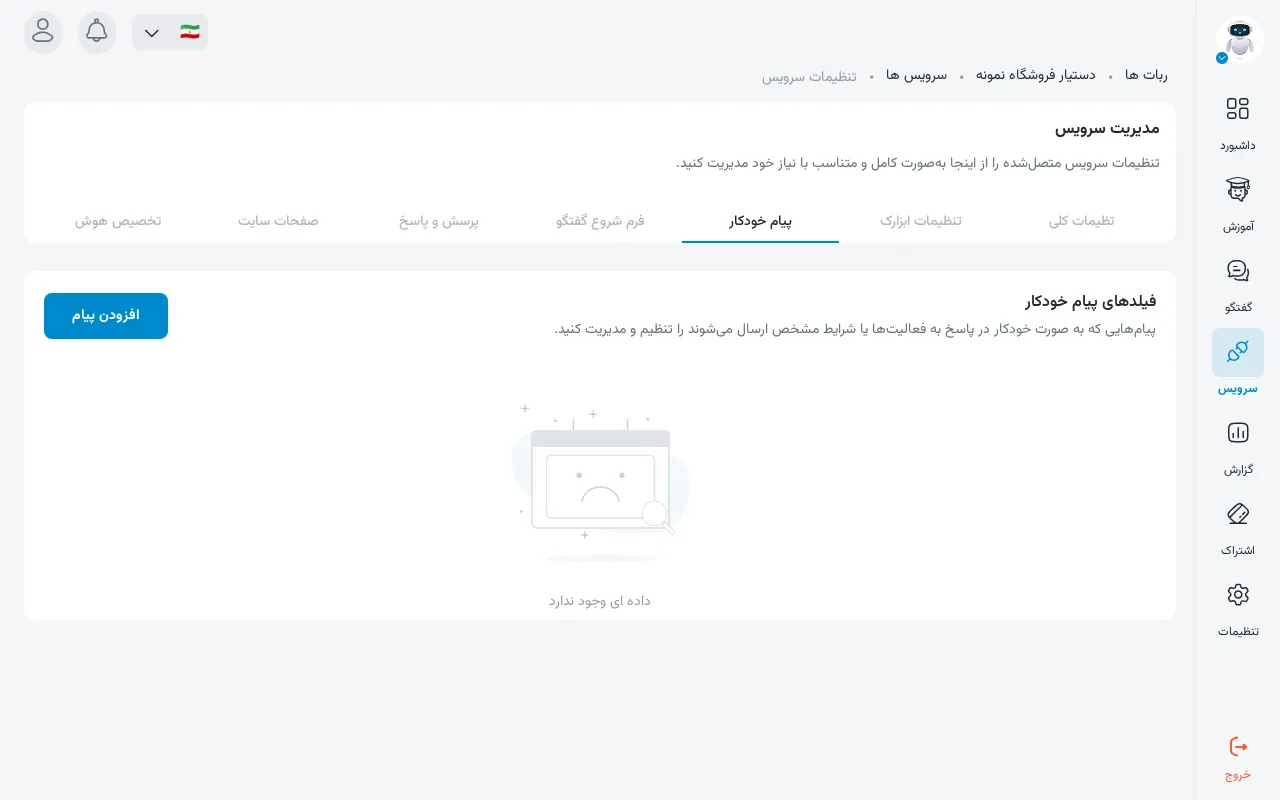Viewport: 1280px width, 800px height.
Task: Switch to تنظیمات ابزارک tab
Action: click(921, 220)
